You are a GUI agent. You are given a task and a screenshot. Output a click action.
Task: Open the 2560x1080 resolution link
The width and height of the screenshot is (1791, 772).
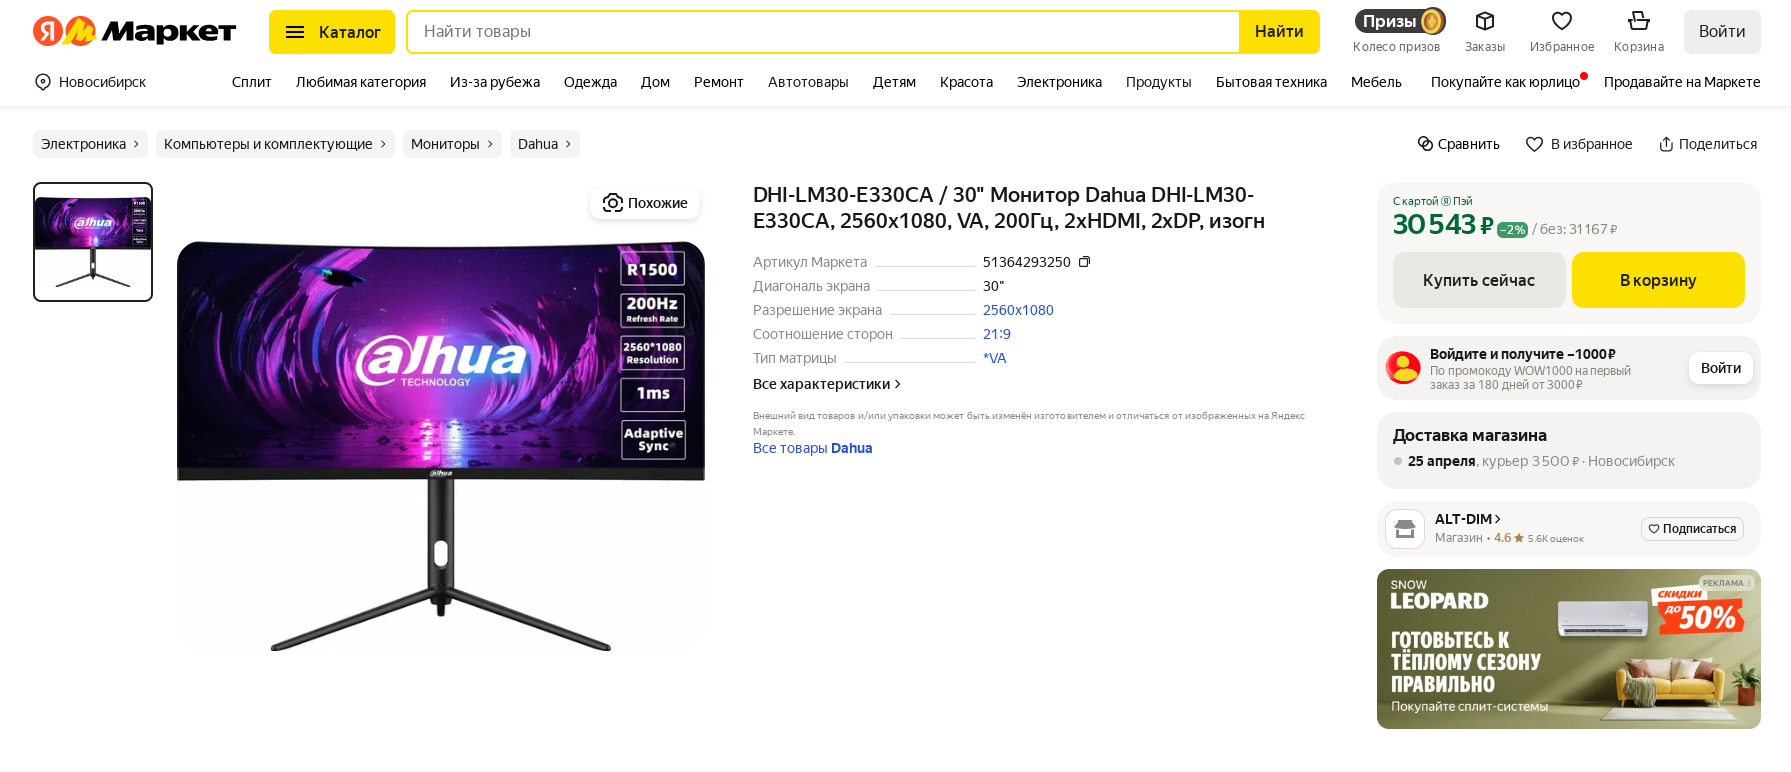[x=1018, y=310]
